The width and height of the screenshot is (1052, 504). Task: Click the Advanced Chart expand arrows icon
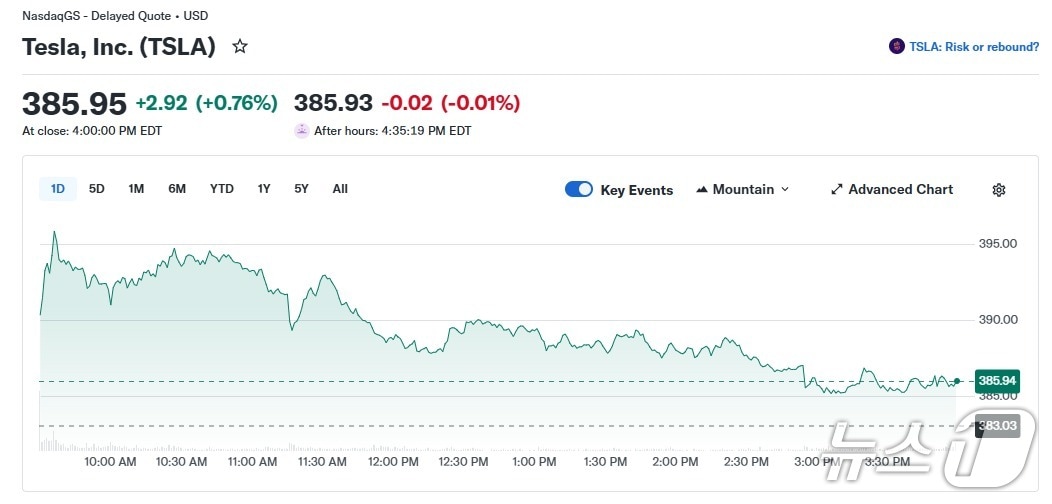point(837,189)
